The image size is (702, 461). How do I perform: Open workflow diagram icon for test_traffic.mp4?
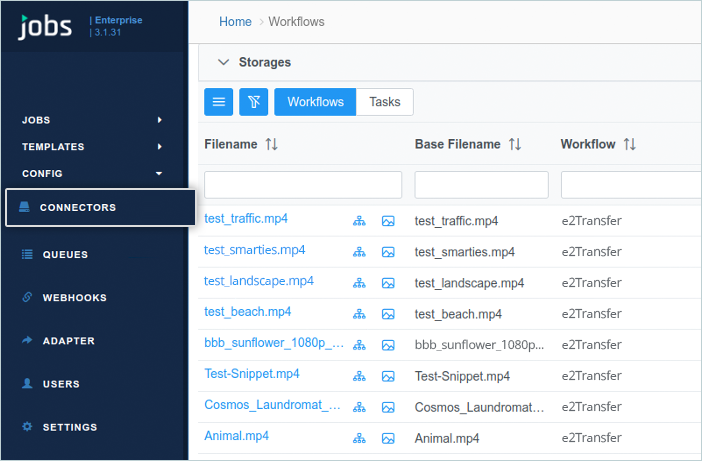pyautogui.click(x=359, y=221)
